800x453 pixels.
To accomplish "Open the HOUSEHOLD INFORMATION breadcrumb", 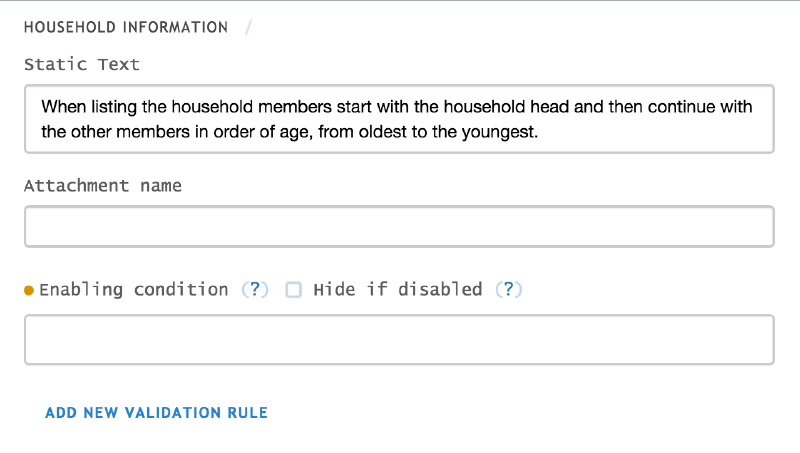I will tap(126, 27).
